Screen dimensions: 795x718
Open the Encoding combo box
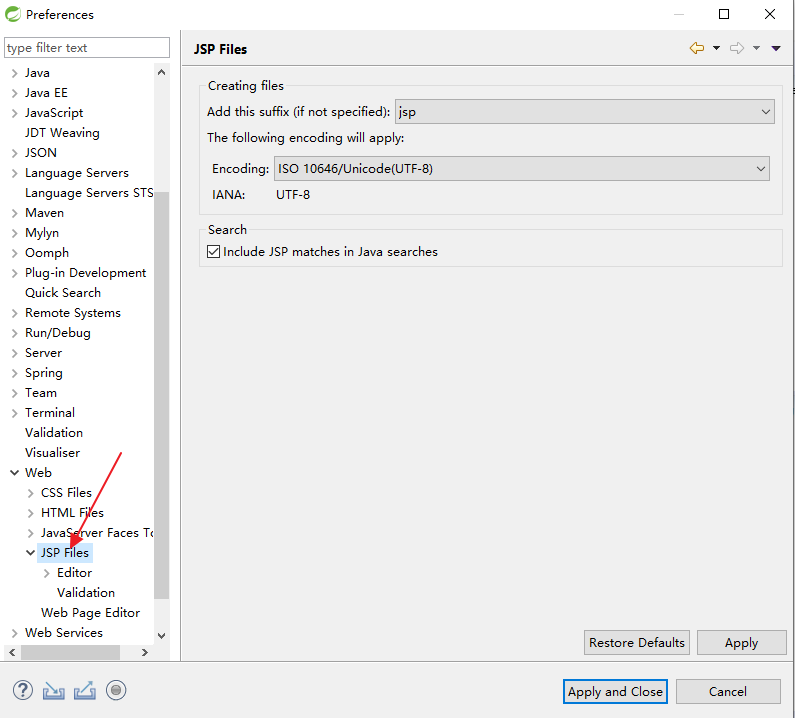521,169
